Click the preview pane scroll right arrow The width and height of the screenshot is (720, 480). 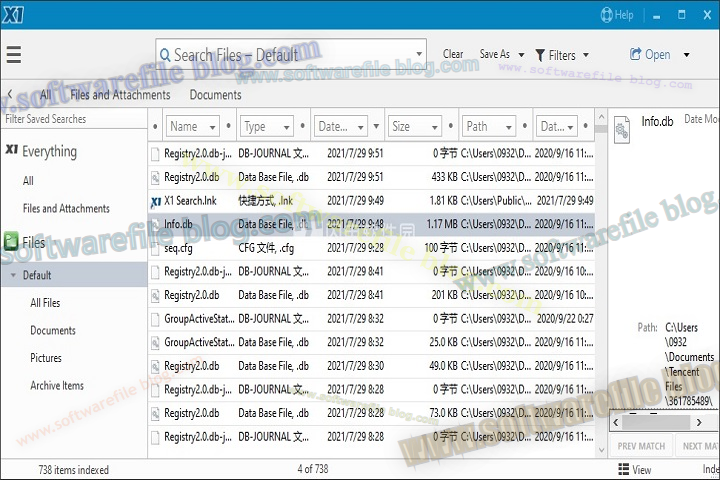(699, 422)
